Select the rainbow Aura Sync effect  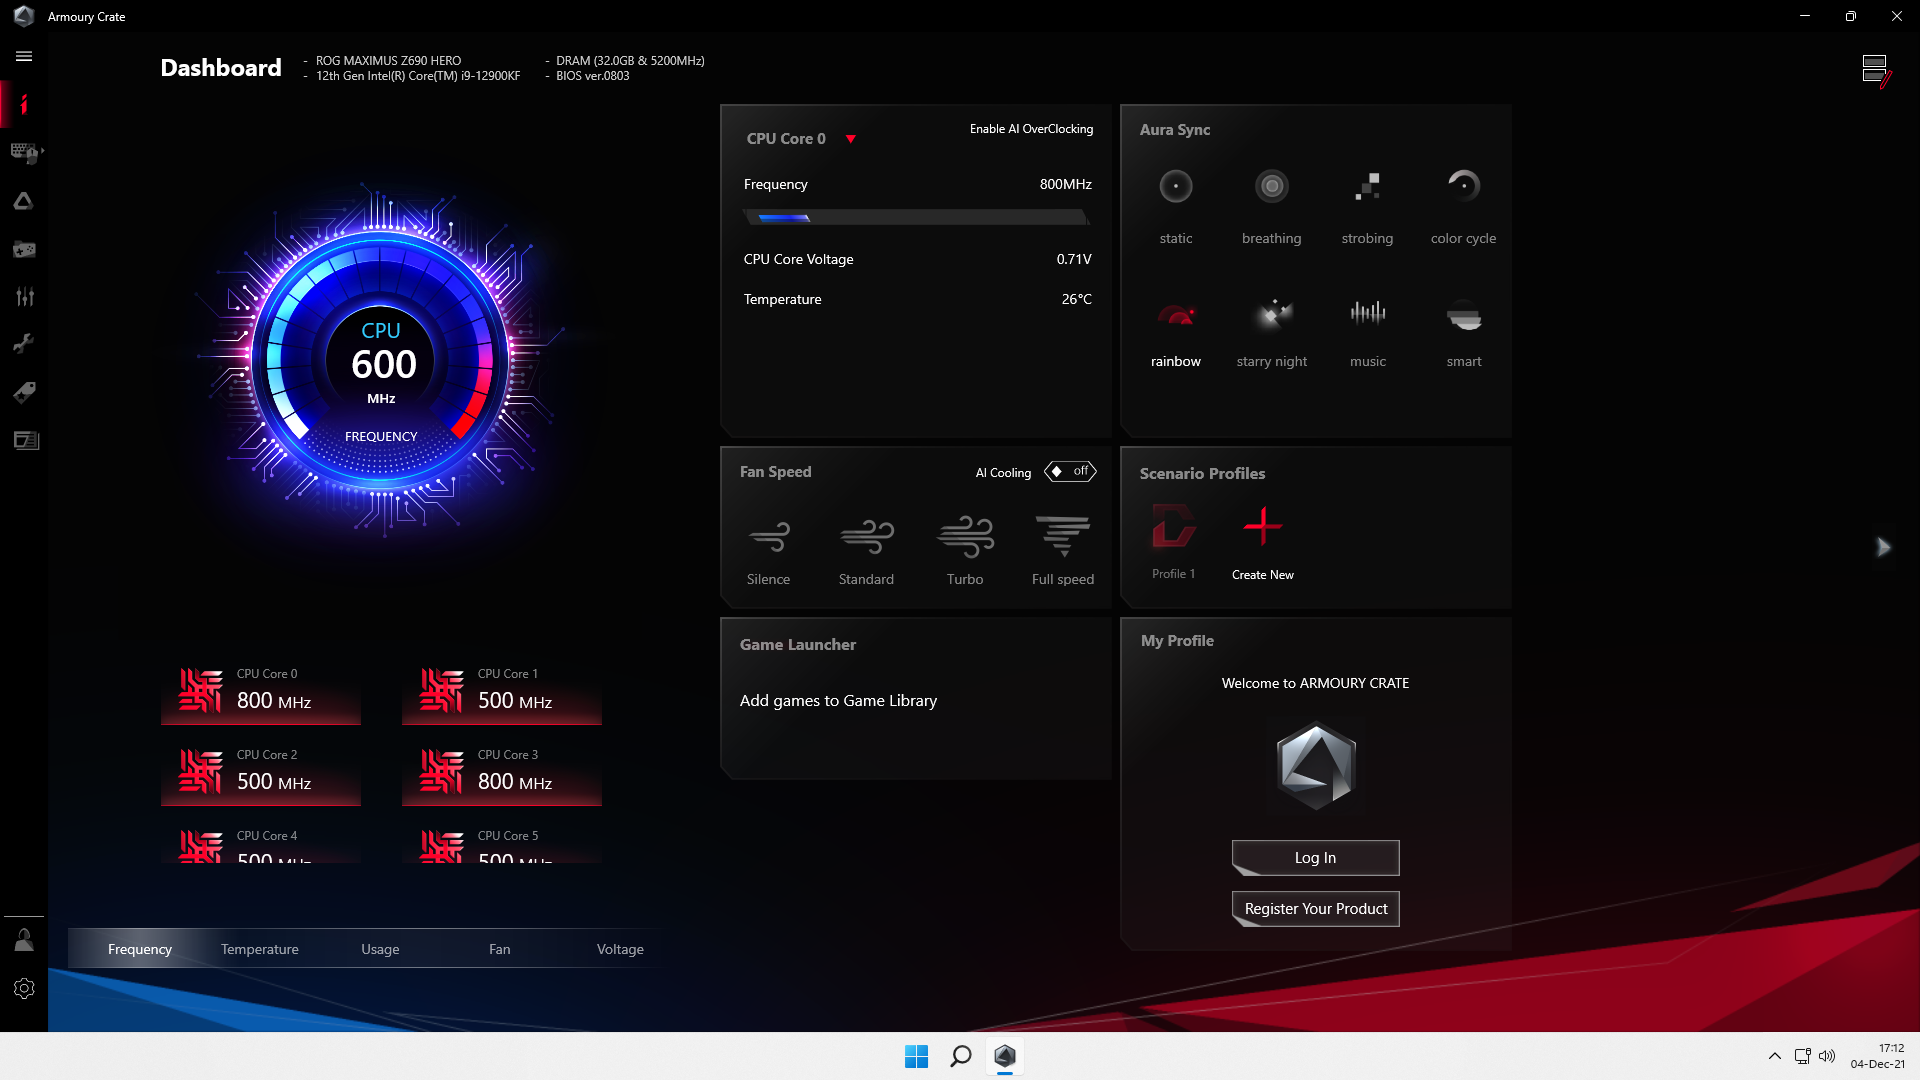click(x=1176, y=318)
